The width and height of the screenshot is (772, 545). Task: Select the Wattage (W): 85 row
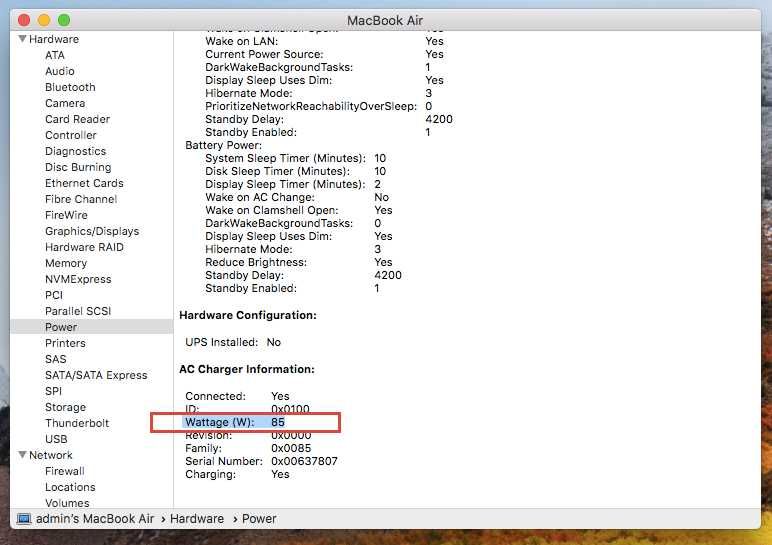click(x=235, y=422)
